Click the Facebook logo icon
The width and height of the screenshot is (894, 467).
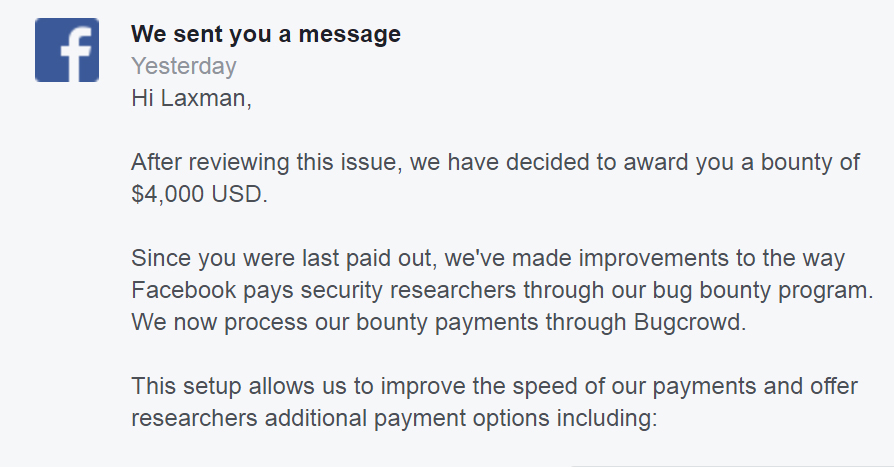tap(66, 50)
